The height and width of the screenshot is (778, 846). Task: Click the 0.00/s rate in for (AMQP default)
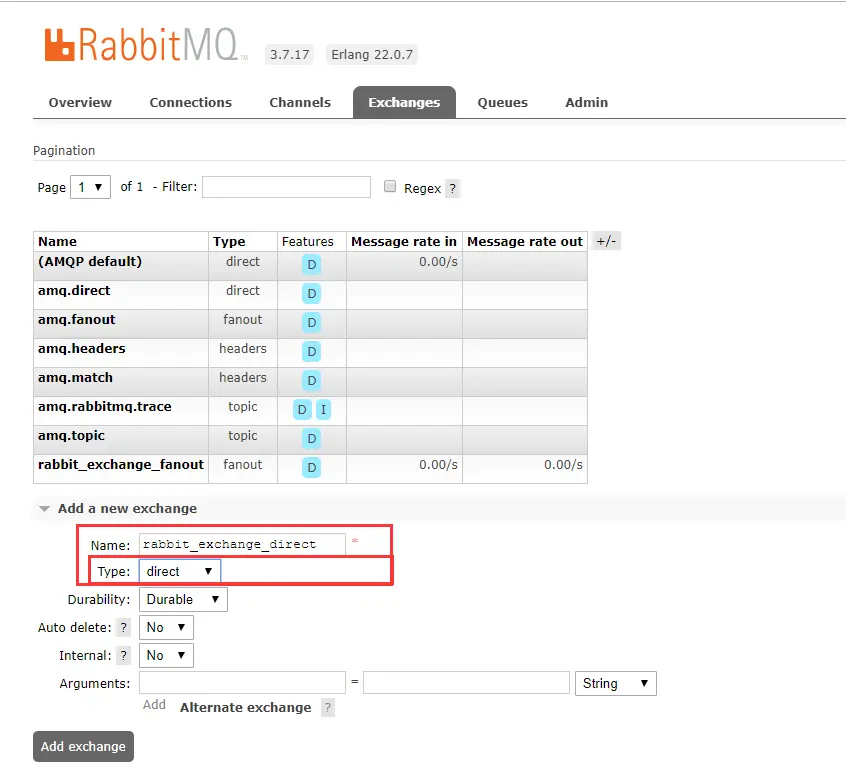click(x=438, y=262)
